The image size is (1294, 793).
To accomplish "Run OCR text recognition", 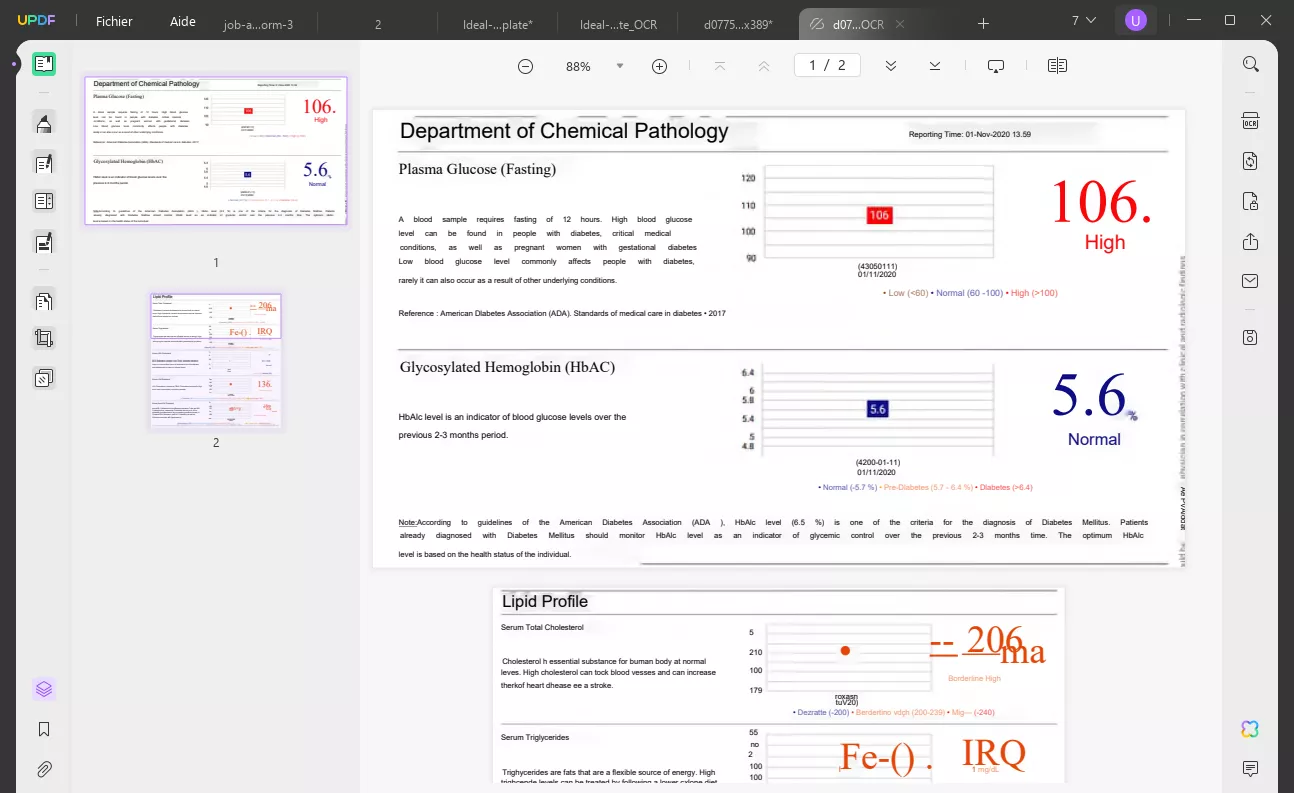I will pyautogui.click(x=1250, y=121).
